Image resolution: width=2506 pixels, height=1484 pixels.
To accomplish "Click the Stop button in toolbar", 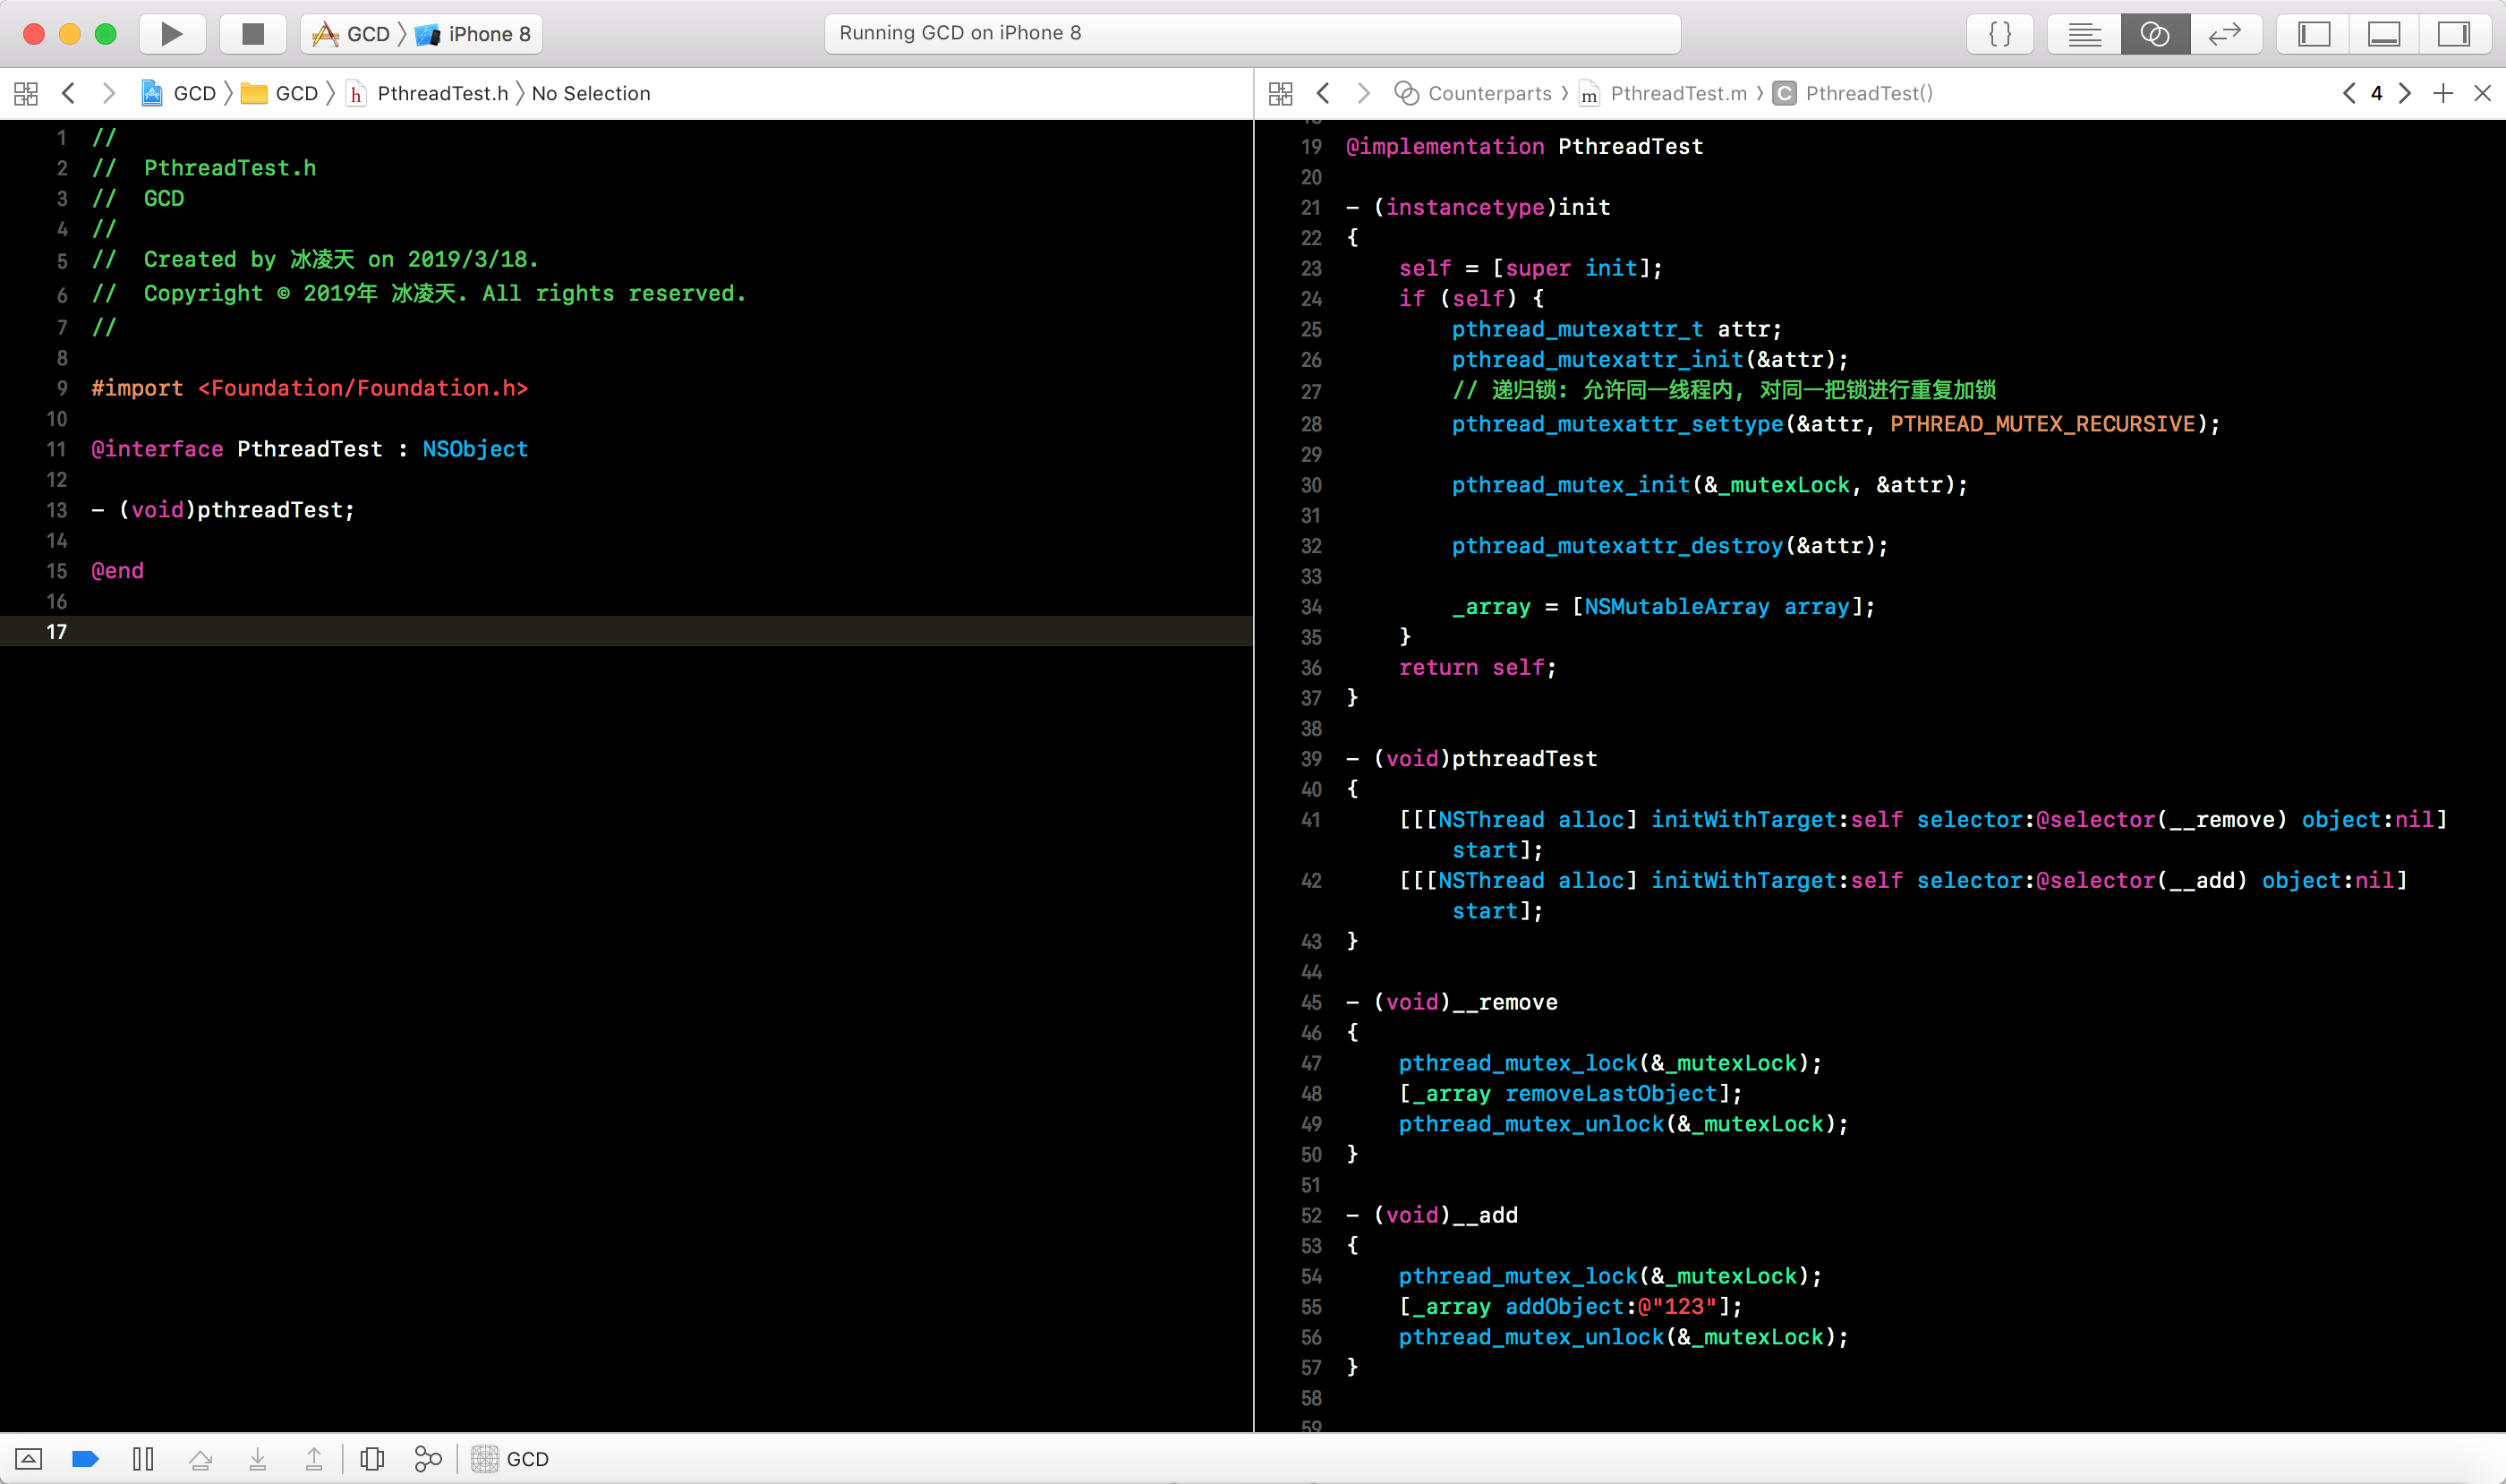I will point(253,34).
